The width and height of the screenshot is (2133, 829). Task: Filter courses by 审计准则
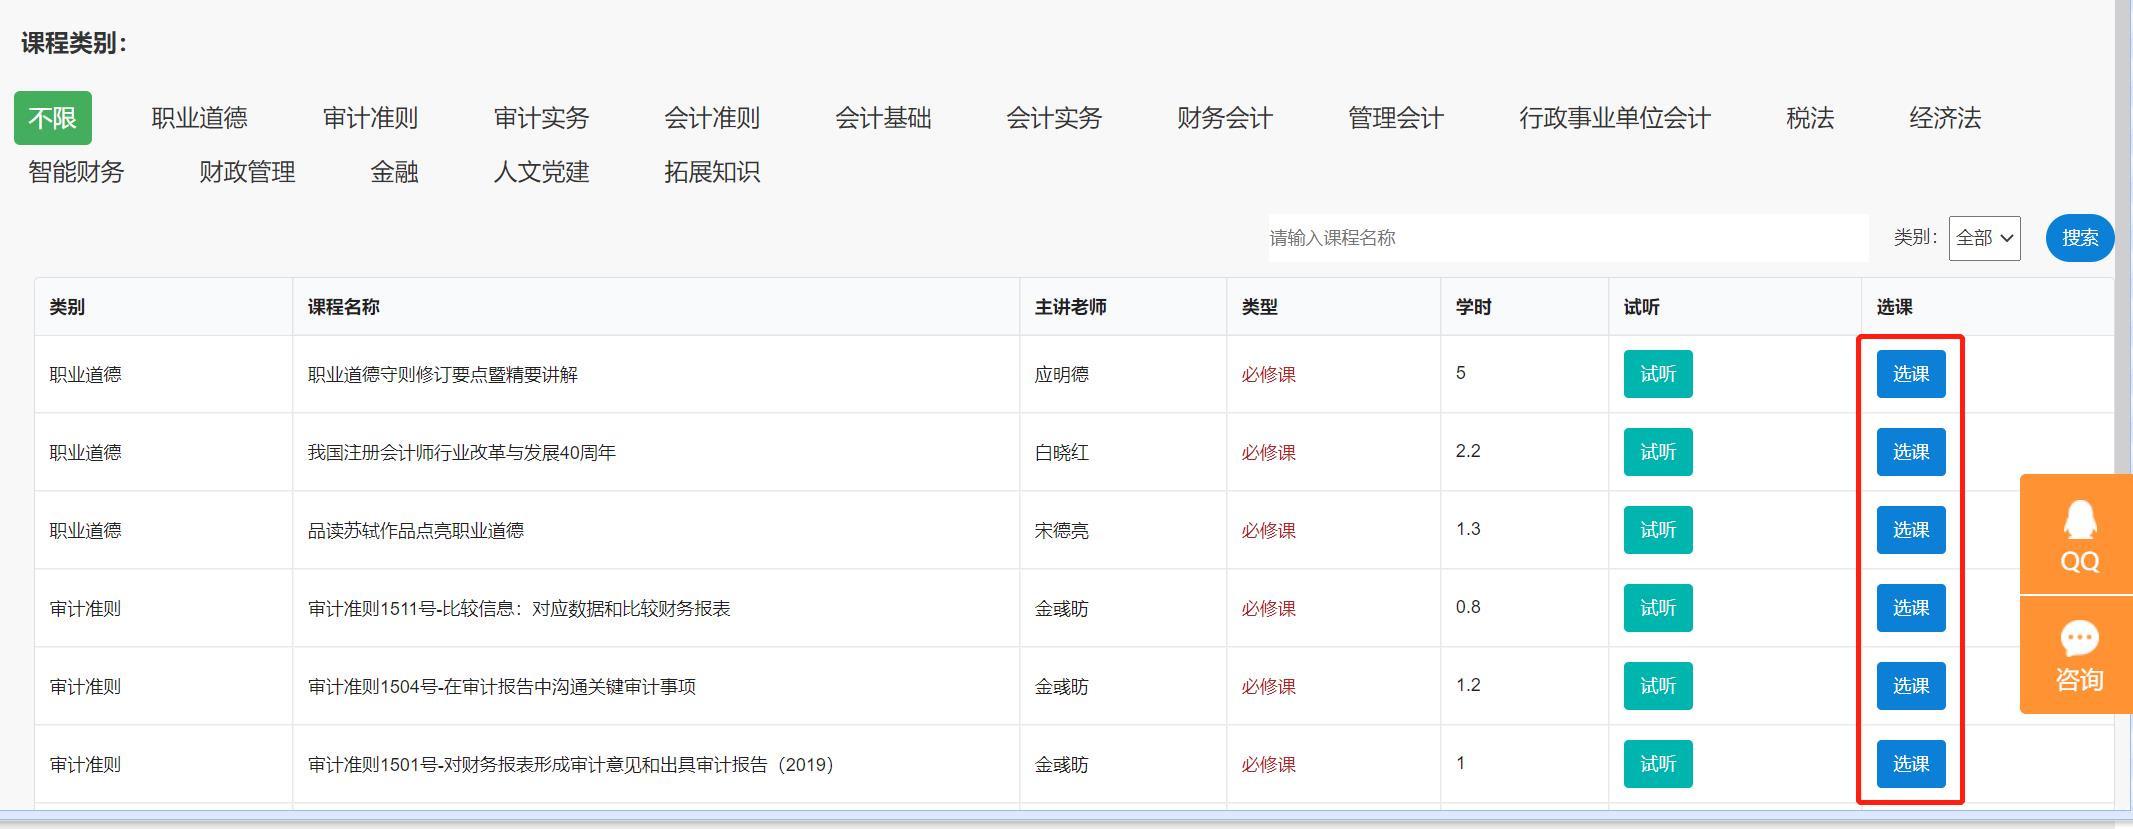point(370,118)
